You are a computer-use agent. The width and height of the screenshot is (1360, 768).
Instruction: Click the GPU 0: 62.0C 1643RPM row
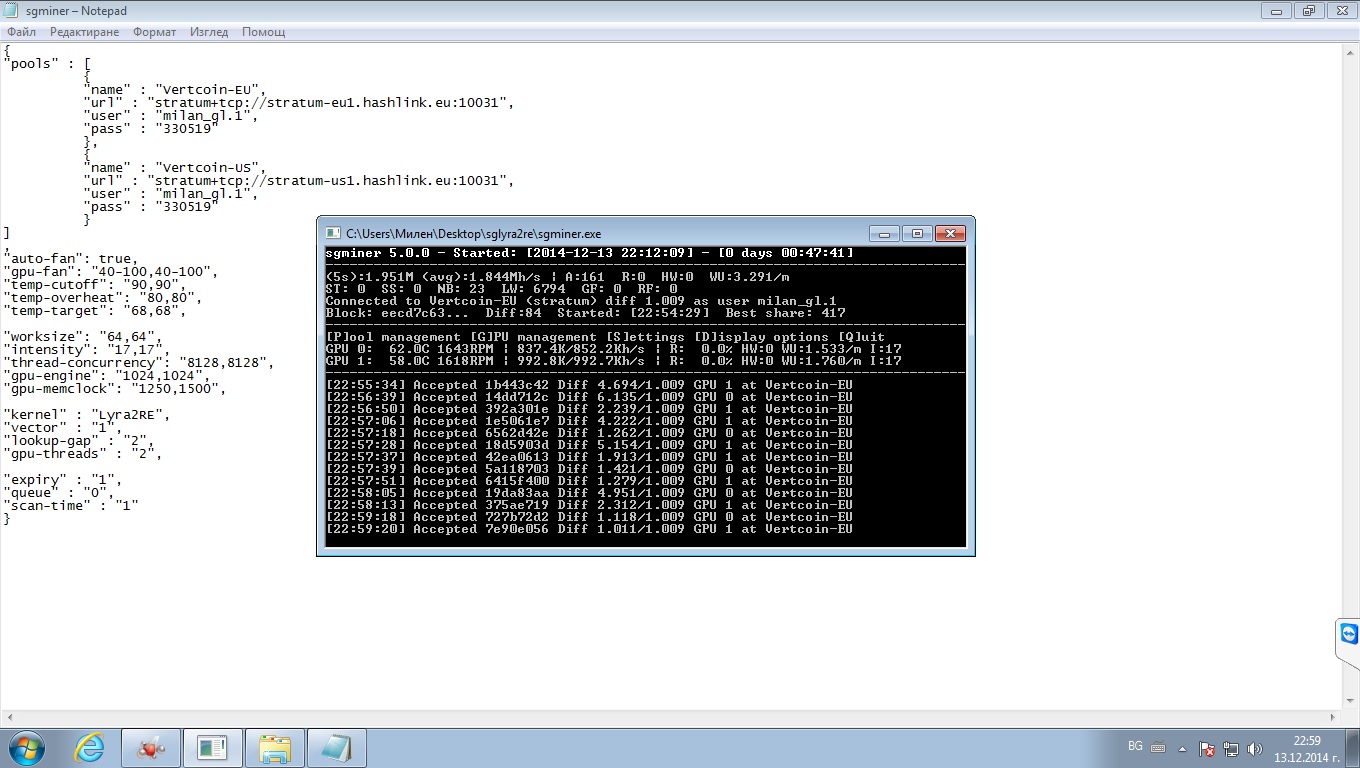coord(614,349)
